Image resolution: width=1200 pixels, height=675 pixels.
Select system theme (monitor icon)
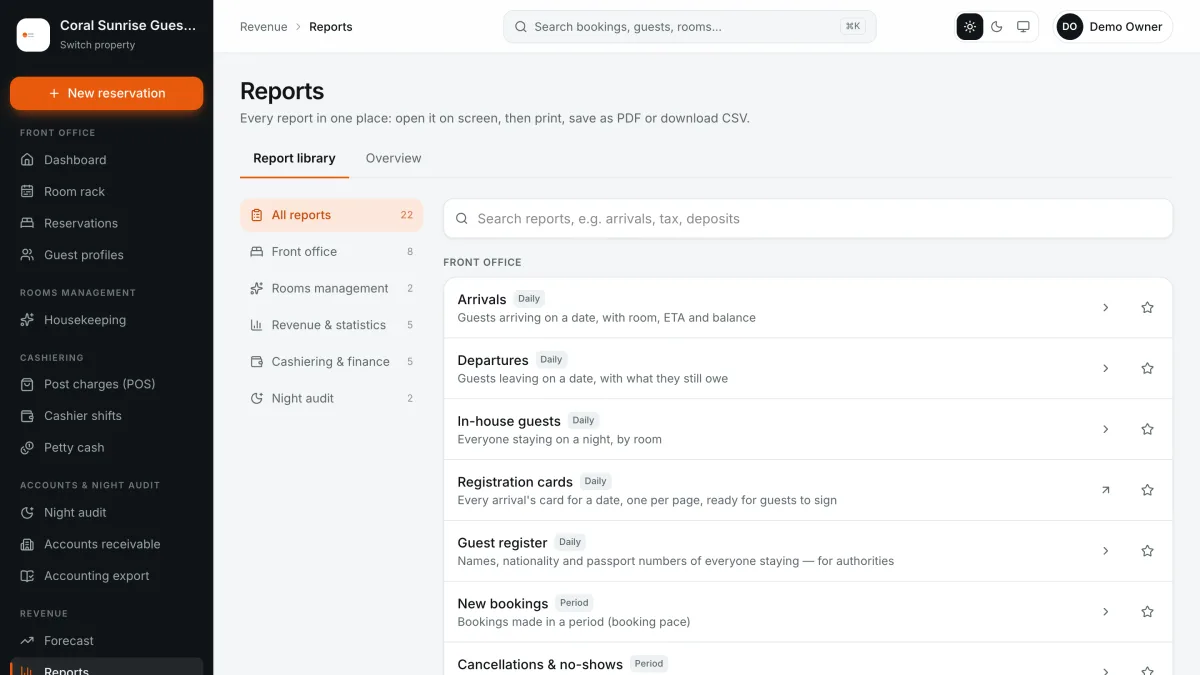(x=1023, y=27)
